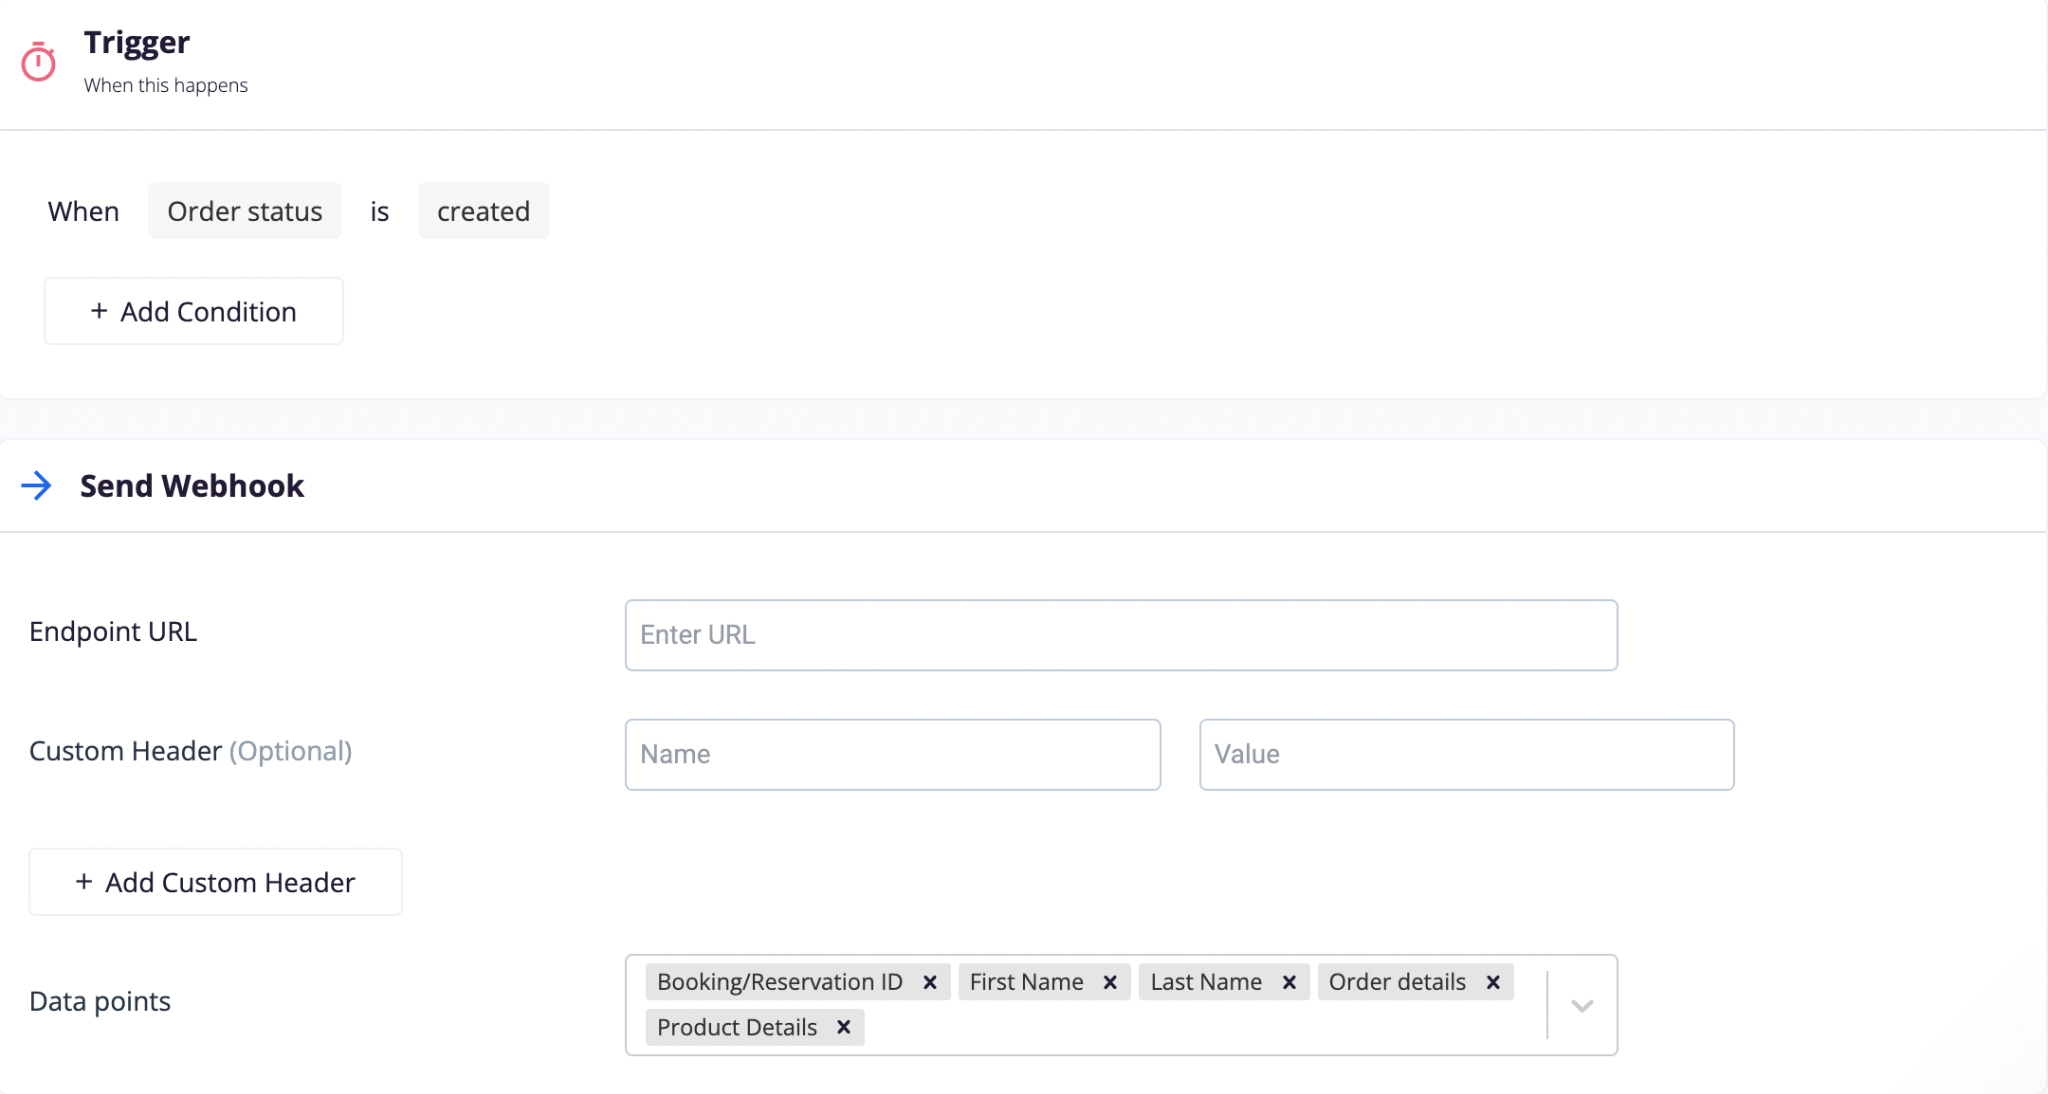Click the Trigger section heading

tap(137, 43)
